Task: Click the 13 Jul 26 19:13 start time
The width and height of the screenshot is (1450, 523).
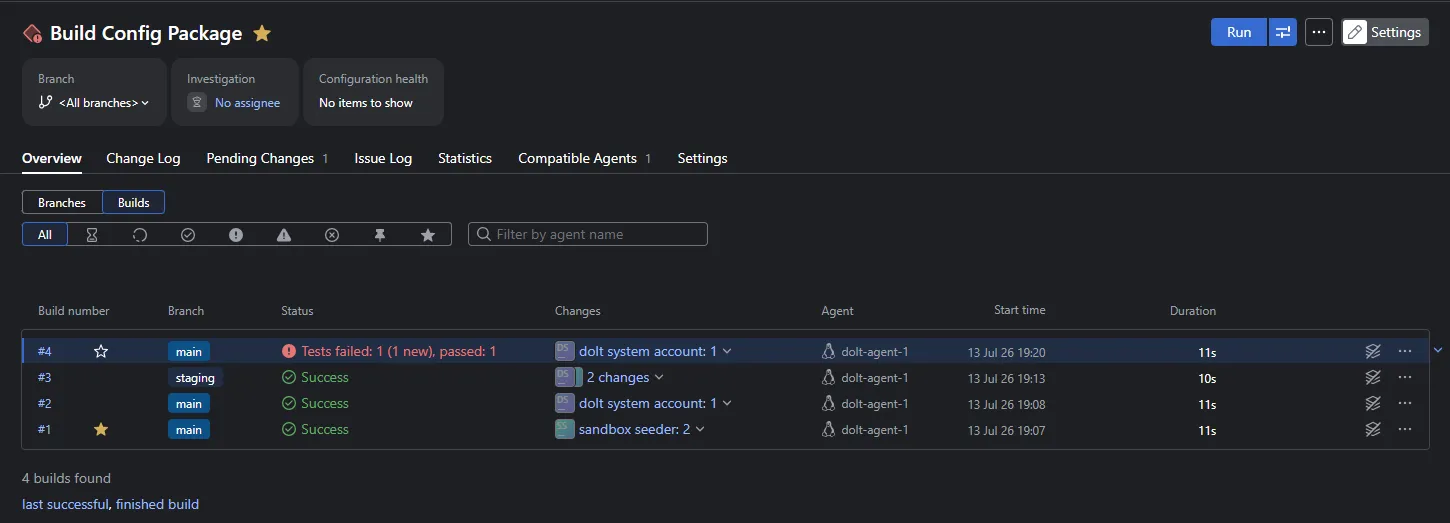Action: (x=1006, y=378)
